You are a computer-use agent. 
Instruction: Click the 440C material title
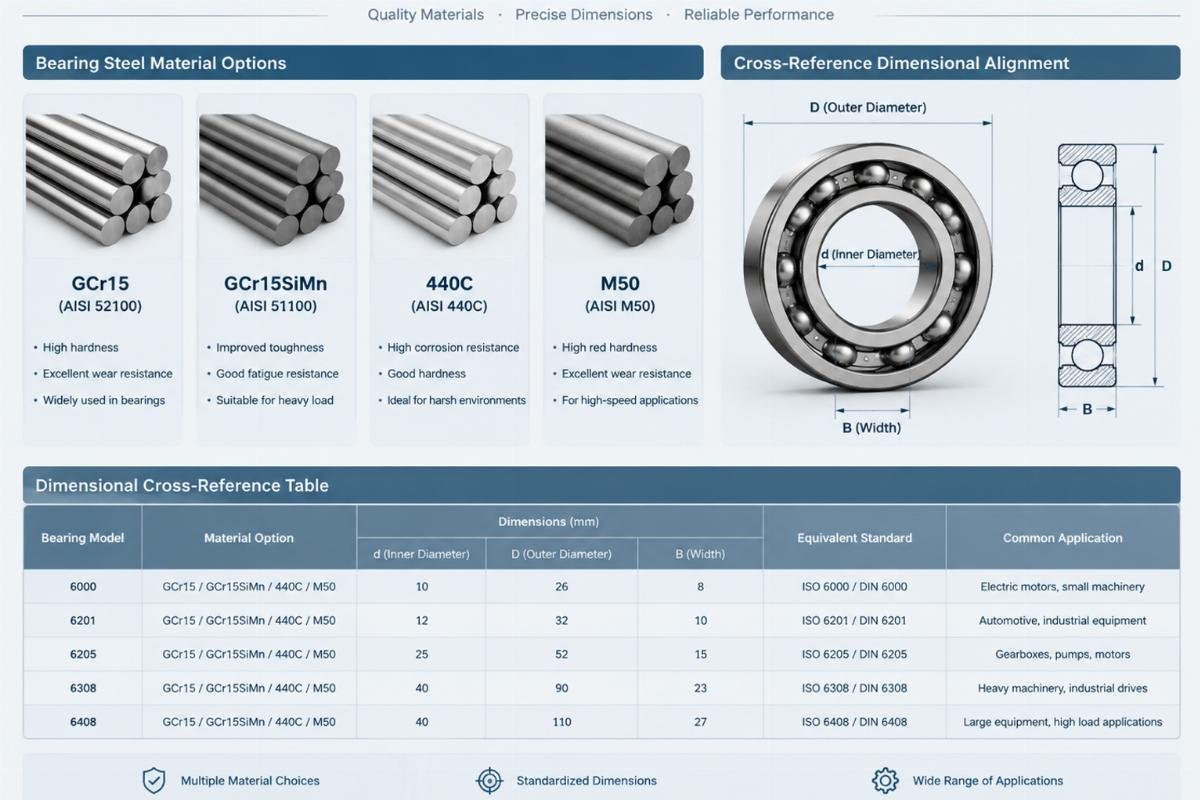pyautogui.click(x=449, y=283)
